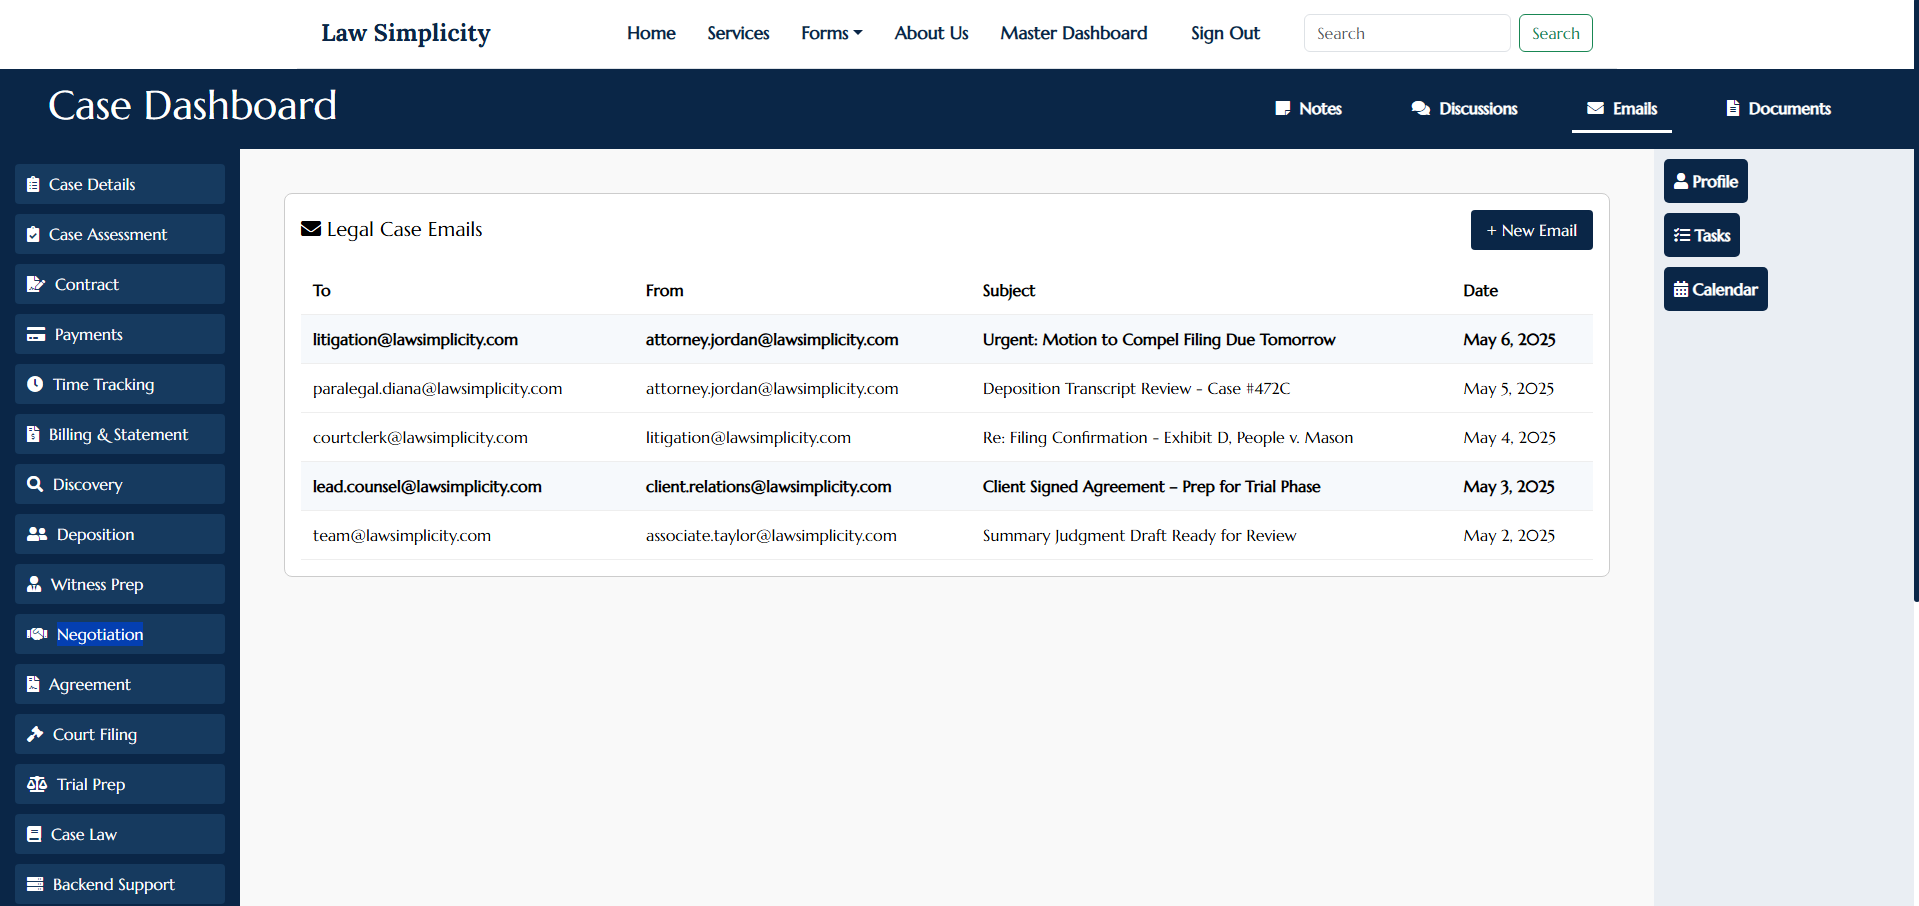Viewport: 1919px width, 906px height.
Task: Navigate to Master Dashboard
Action: click(x=1073, y=33)
